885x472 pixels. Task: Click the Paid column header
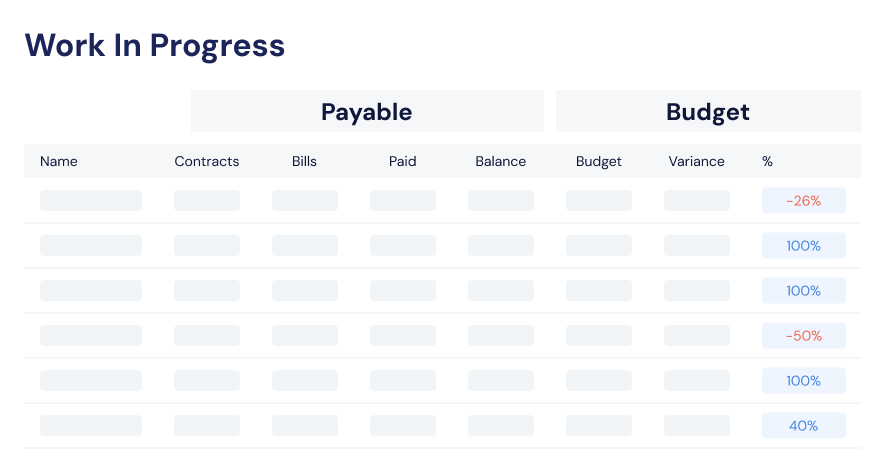tap(402, 161)
